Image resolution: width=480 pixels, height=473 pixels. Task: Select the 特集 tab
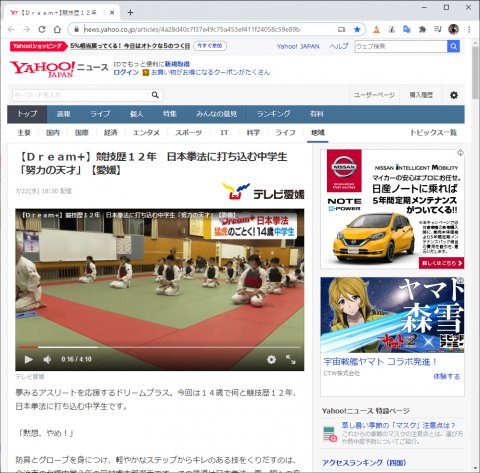(x=170, y=114)
